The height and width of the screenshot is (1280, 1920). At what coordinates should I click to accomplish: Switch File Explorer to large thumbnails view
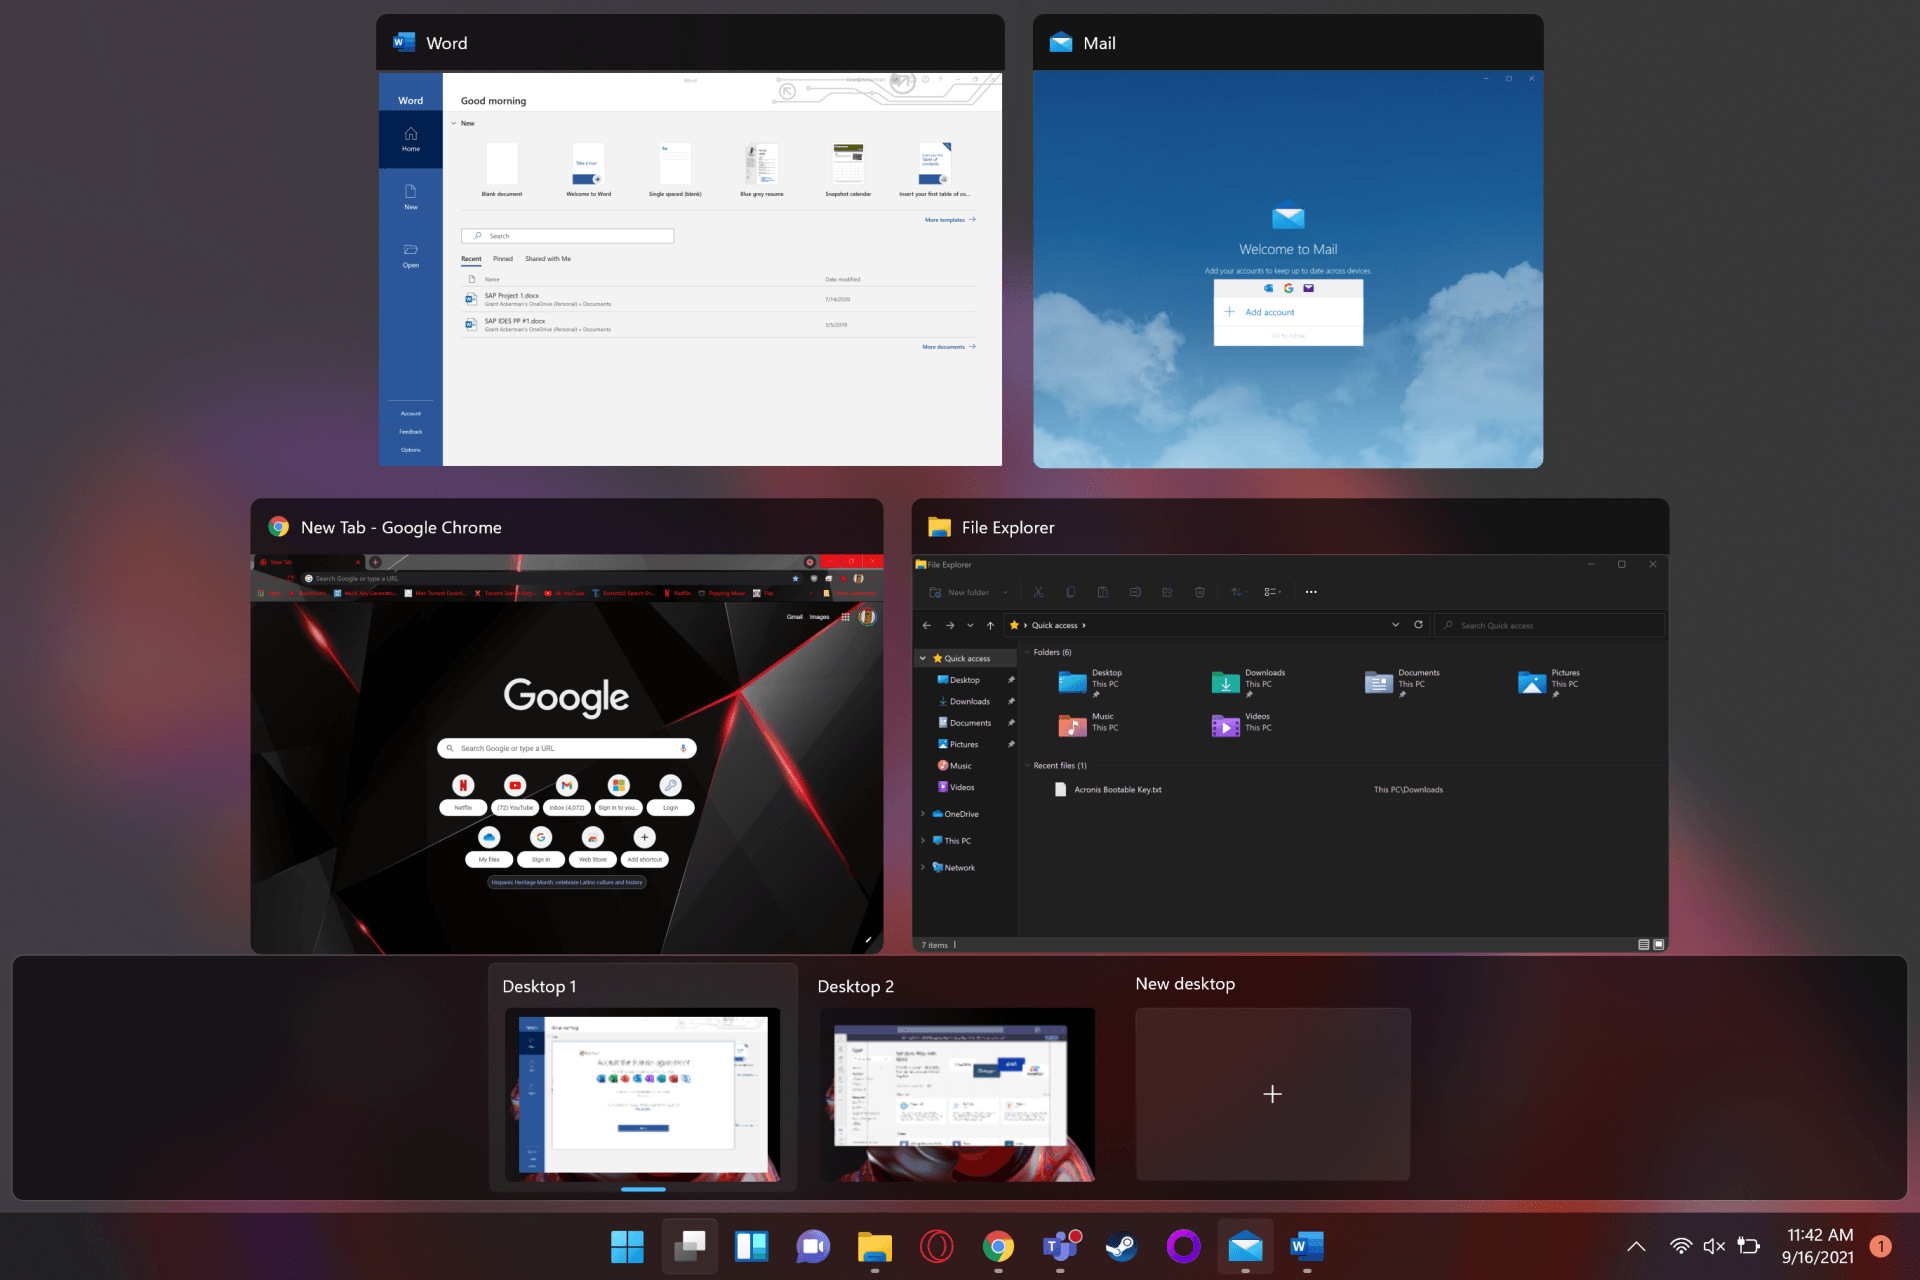click(1659, 945)
